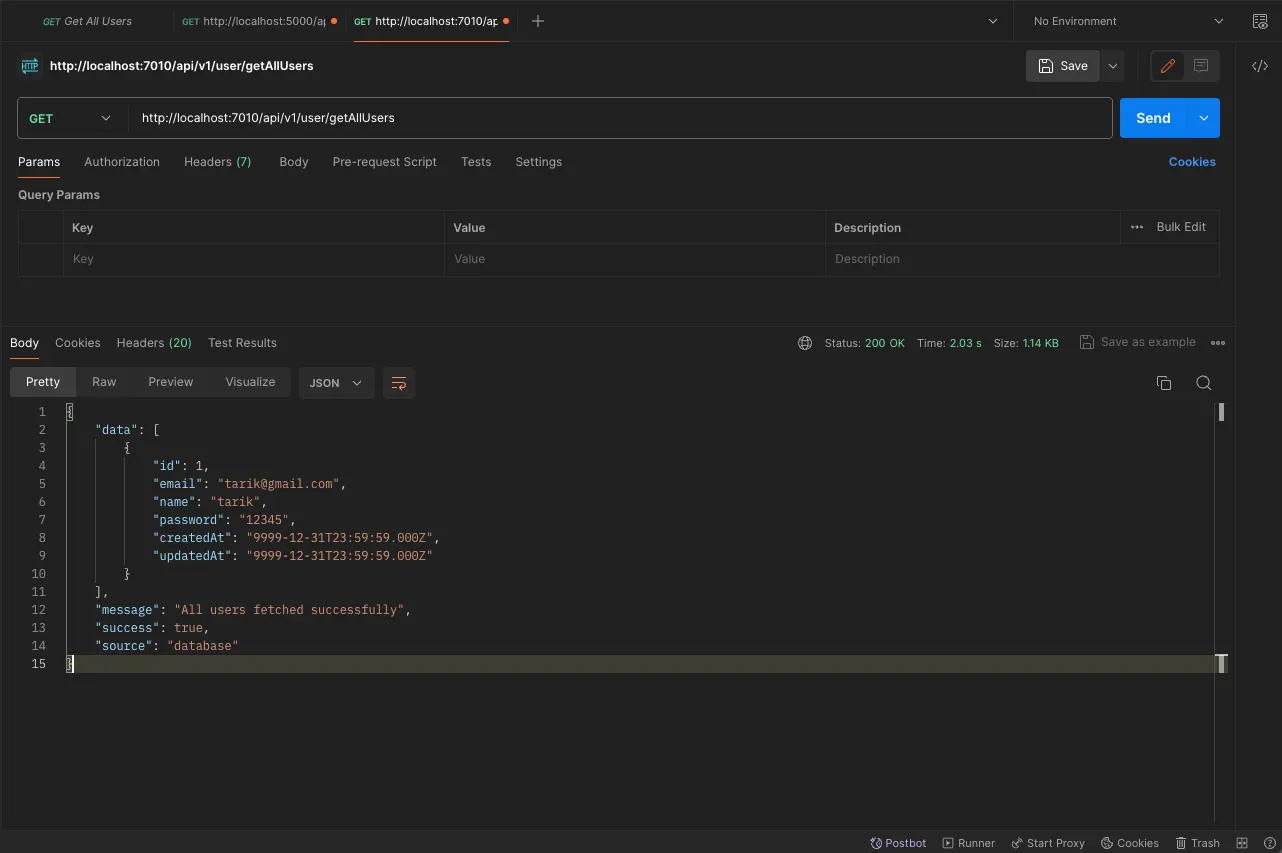Click the request URL input field

click(x=620, y=118)
